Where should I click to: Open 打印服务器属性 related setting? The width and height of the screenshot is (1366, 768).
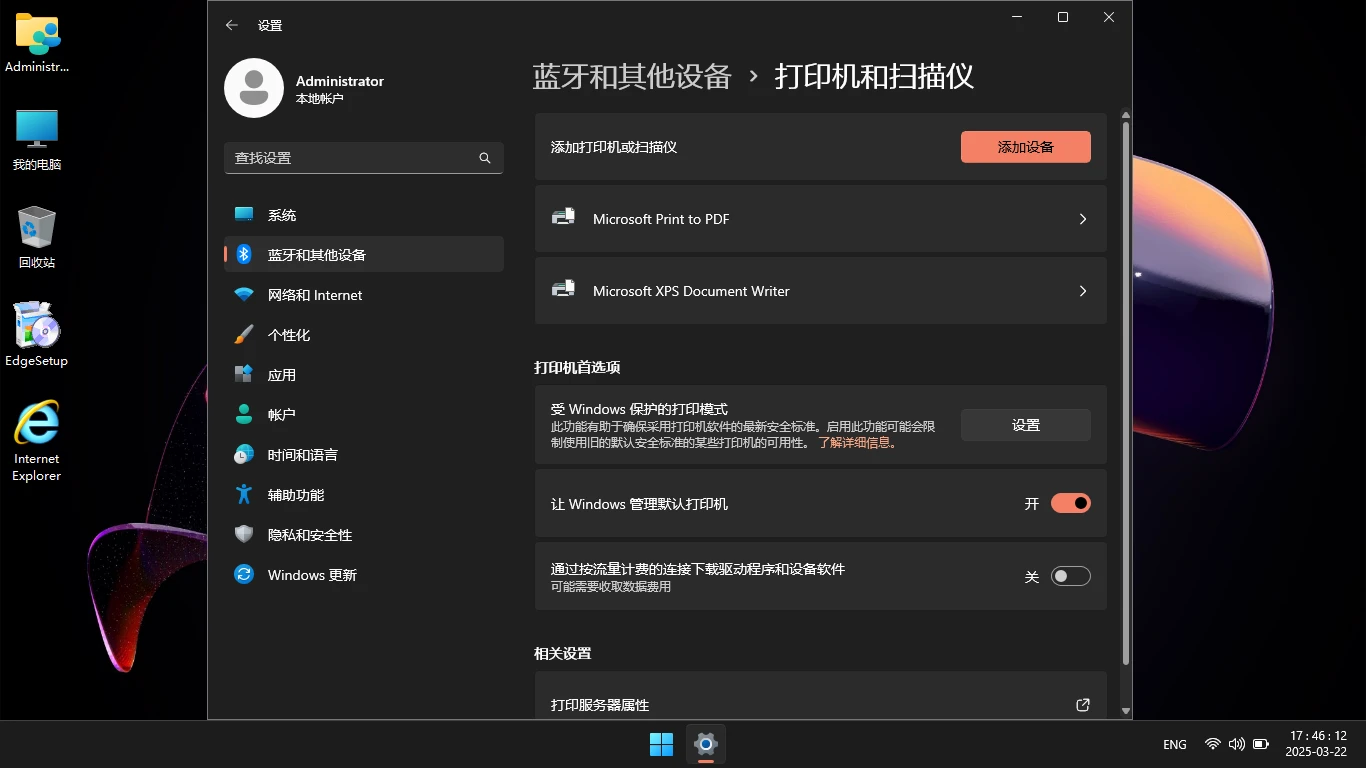tap(821, 697)
